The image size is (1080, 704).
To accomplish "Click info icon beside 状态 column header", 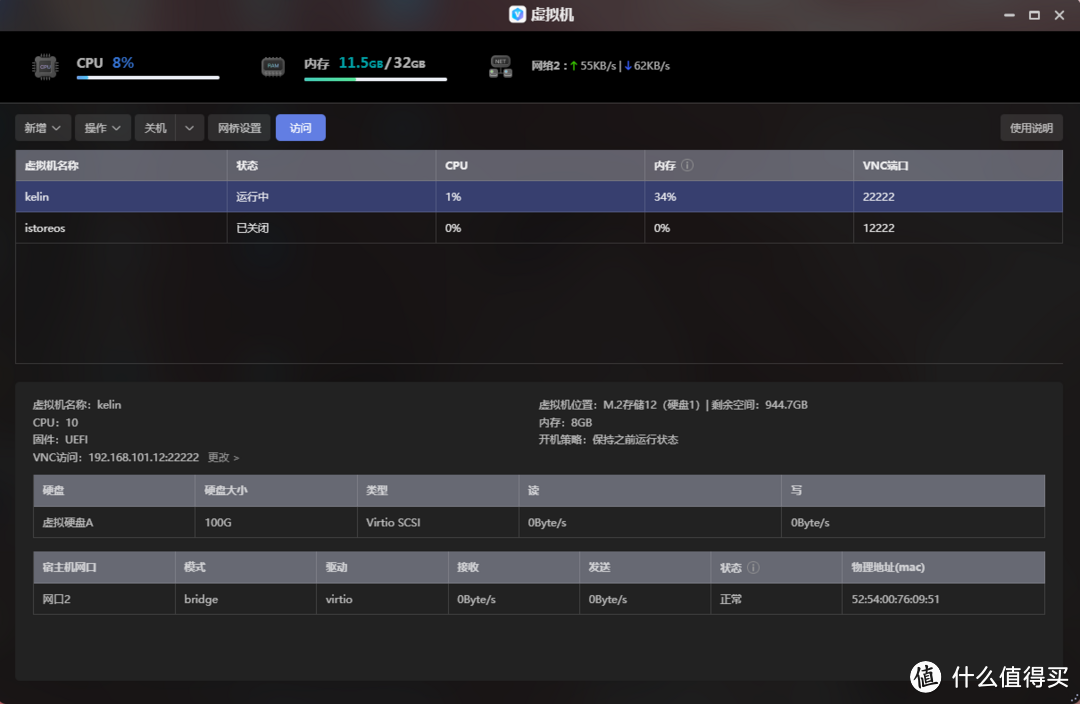I will (753, 568).
